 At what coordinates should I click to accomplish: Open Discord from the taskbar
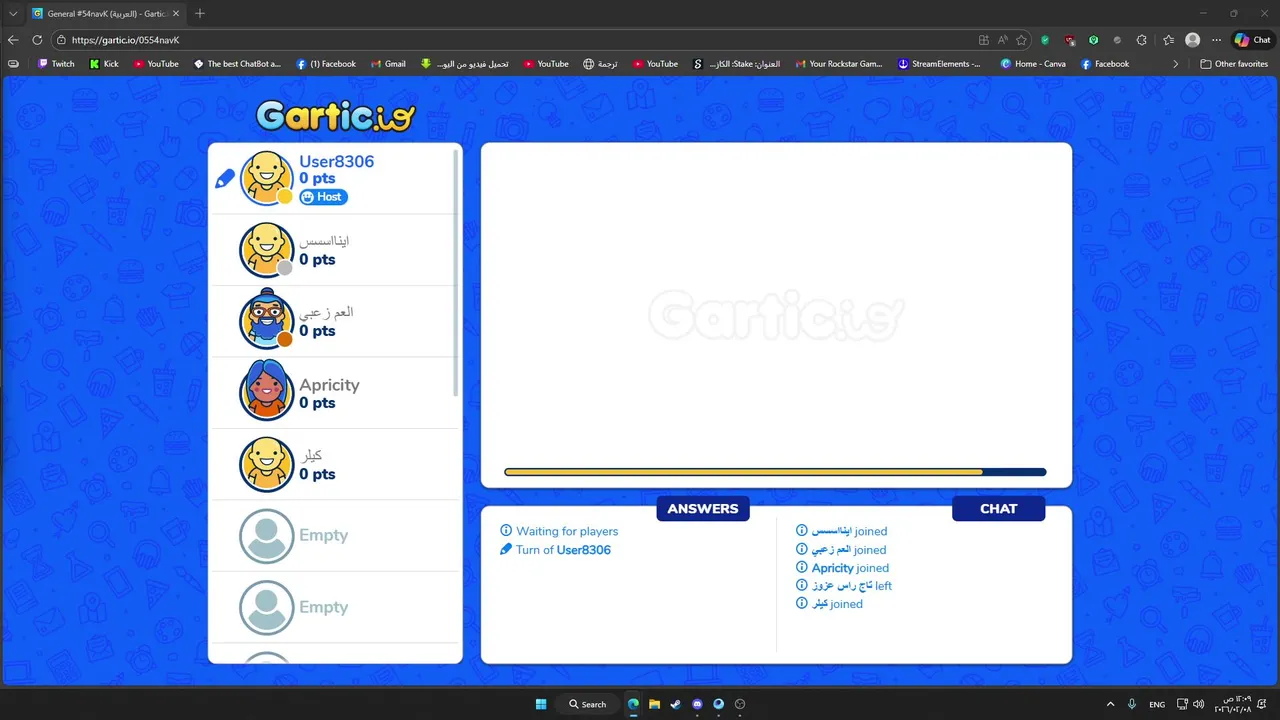tap(697, 704)
